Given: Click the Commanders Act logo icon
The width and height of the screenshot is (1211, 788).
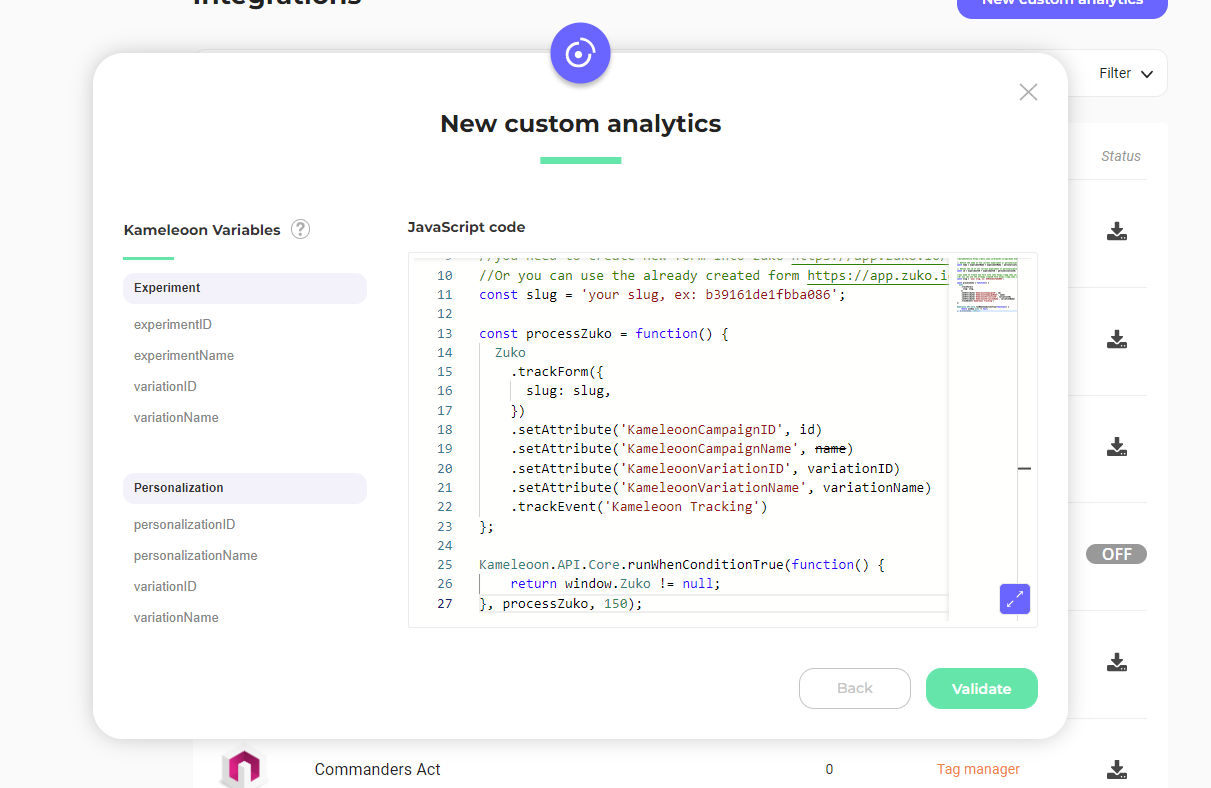Looking at the screenshot, I should (244, 768).
